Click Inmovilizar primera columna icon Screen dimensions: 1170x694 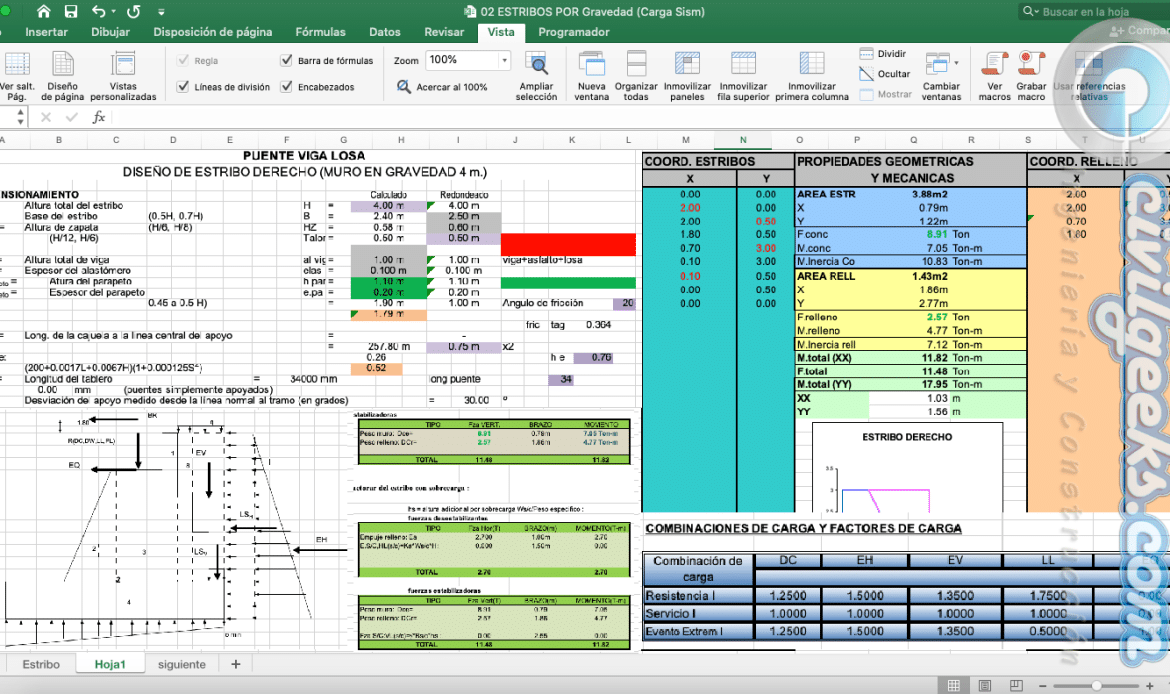coord(812,64)
